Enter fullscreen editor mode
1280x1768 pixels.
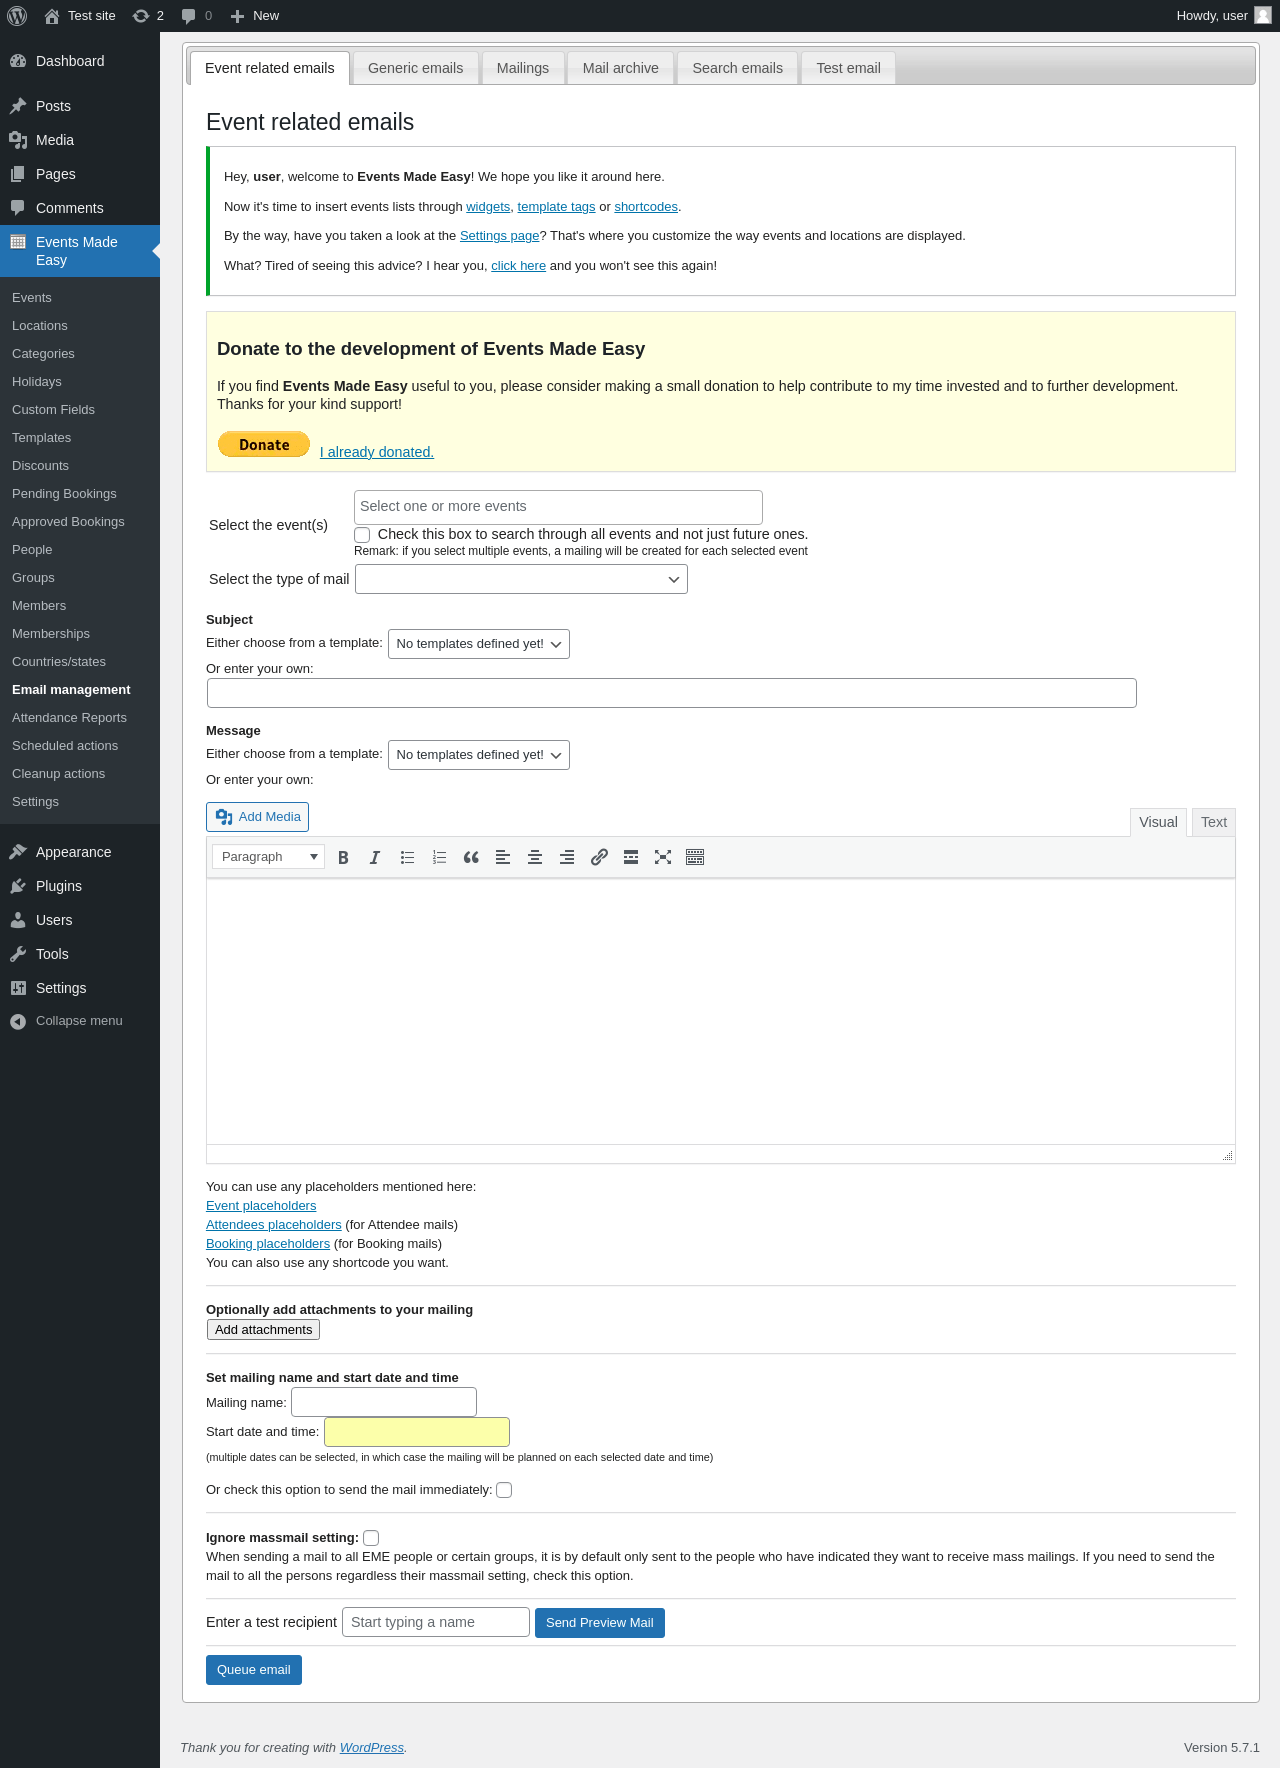click(x=663, y=857)
